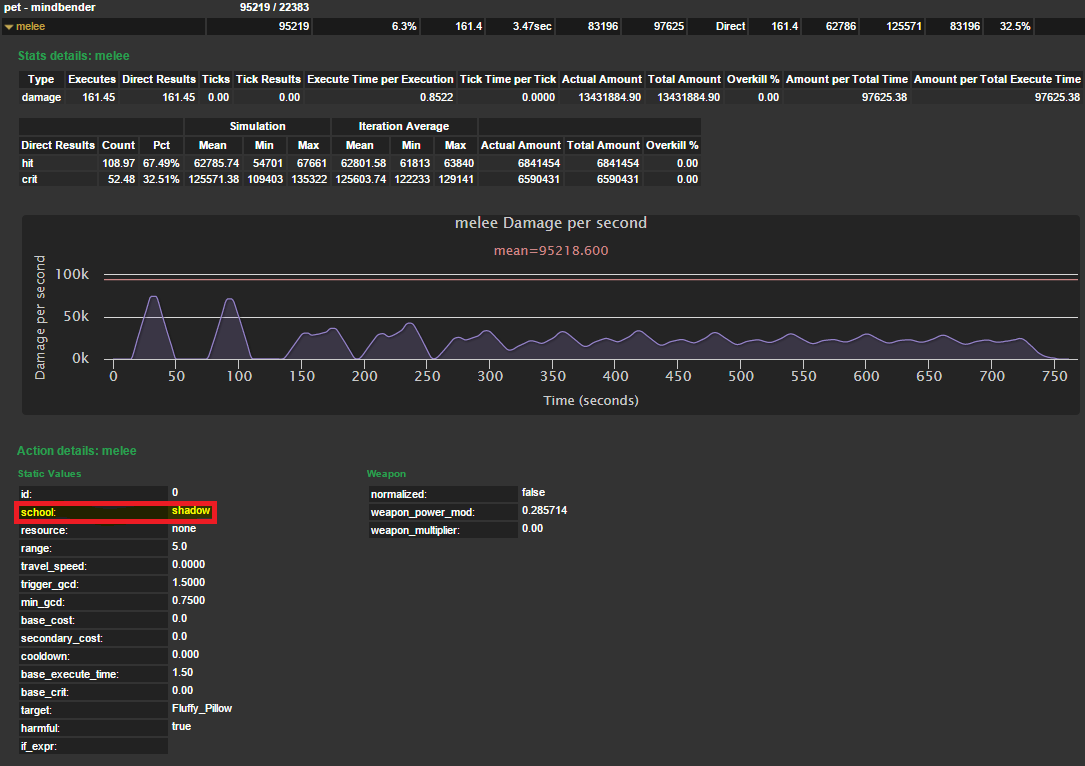Select the 100k y-axis tick label
This screenshot has height=766, width=1085.
pyautogui.click(x=72, y=274)
